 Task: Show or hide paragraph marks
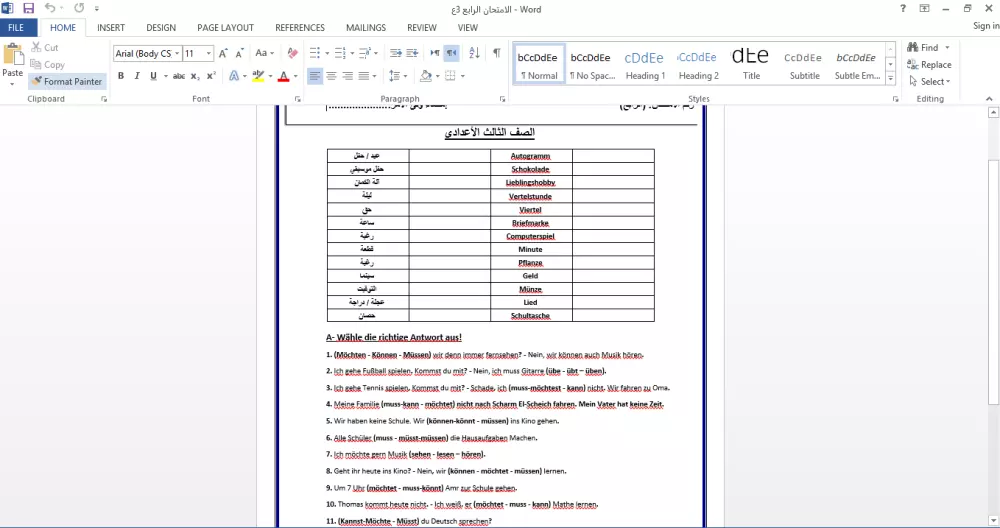(496, 54)
